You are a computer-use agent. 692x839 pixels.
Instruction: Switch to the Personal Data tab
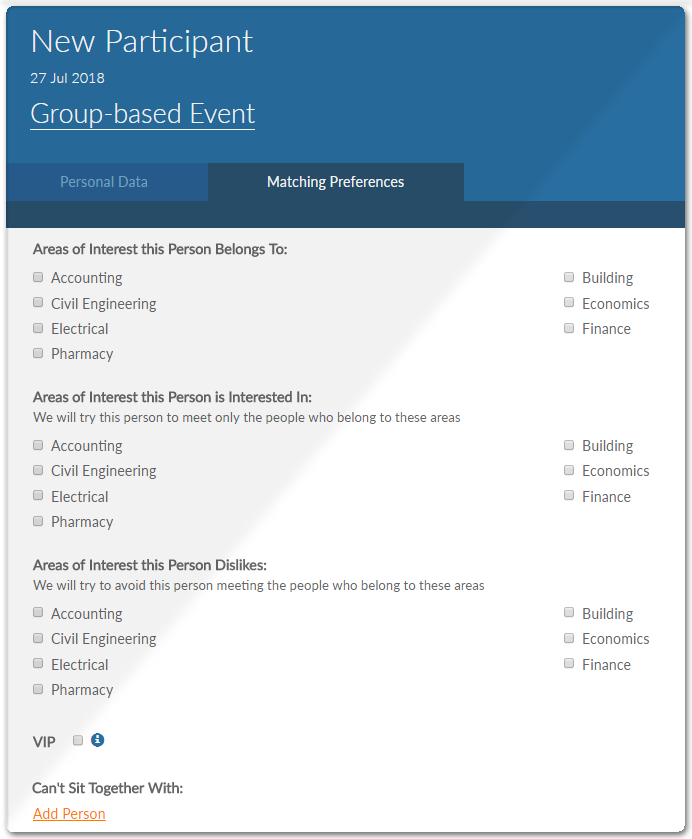pos(104,182)
